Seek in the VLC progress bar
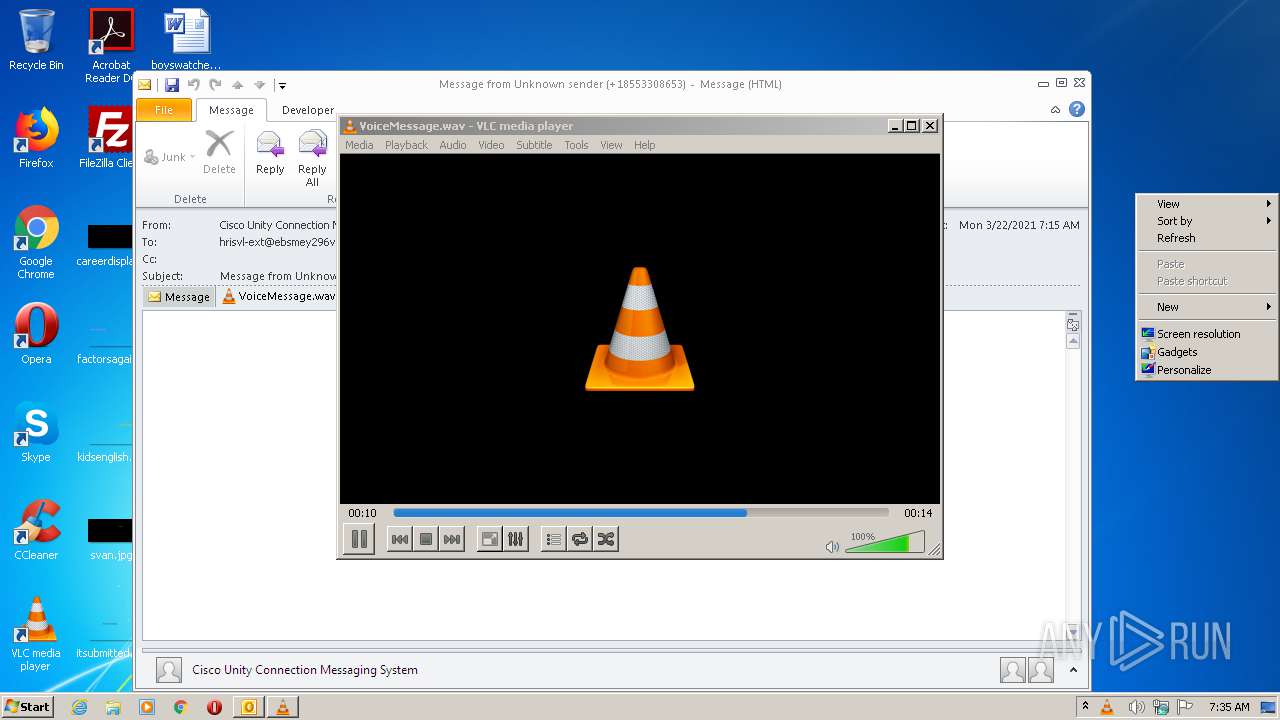This screenshot has width=1280, height=720. [641, 513]
